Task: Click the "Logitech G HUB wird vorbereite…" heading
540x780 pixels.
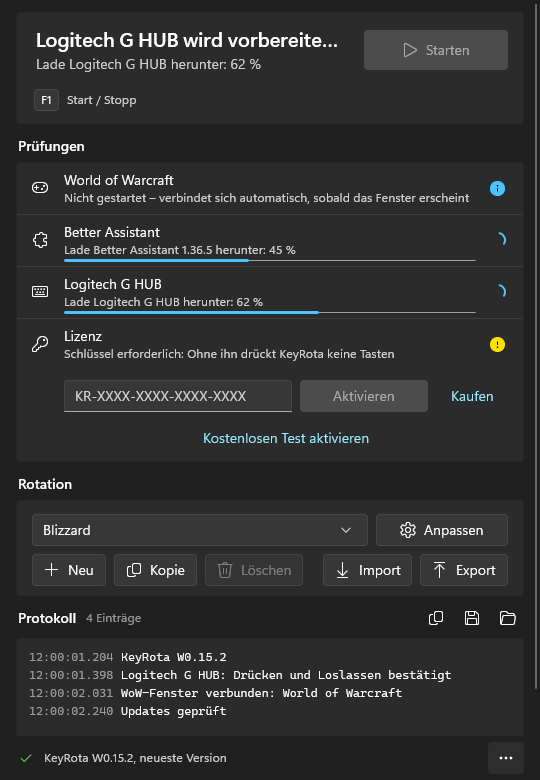Action: tap(187, 40)
